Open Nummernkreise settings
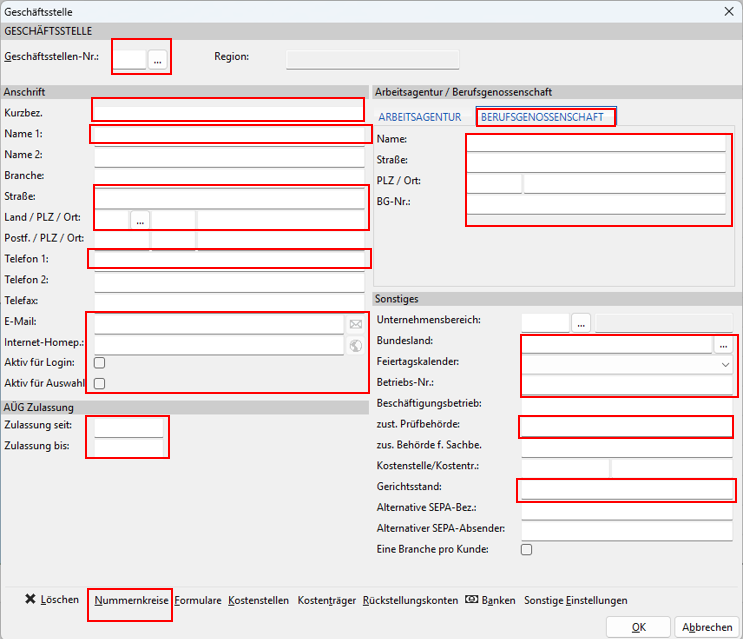Viewport: 744px width, 639px height. coord(131,601)
